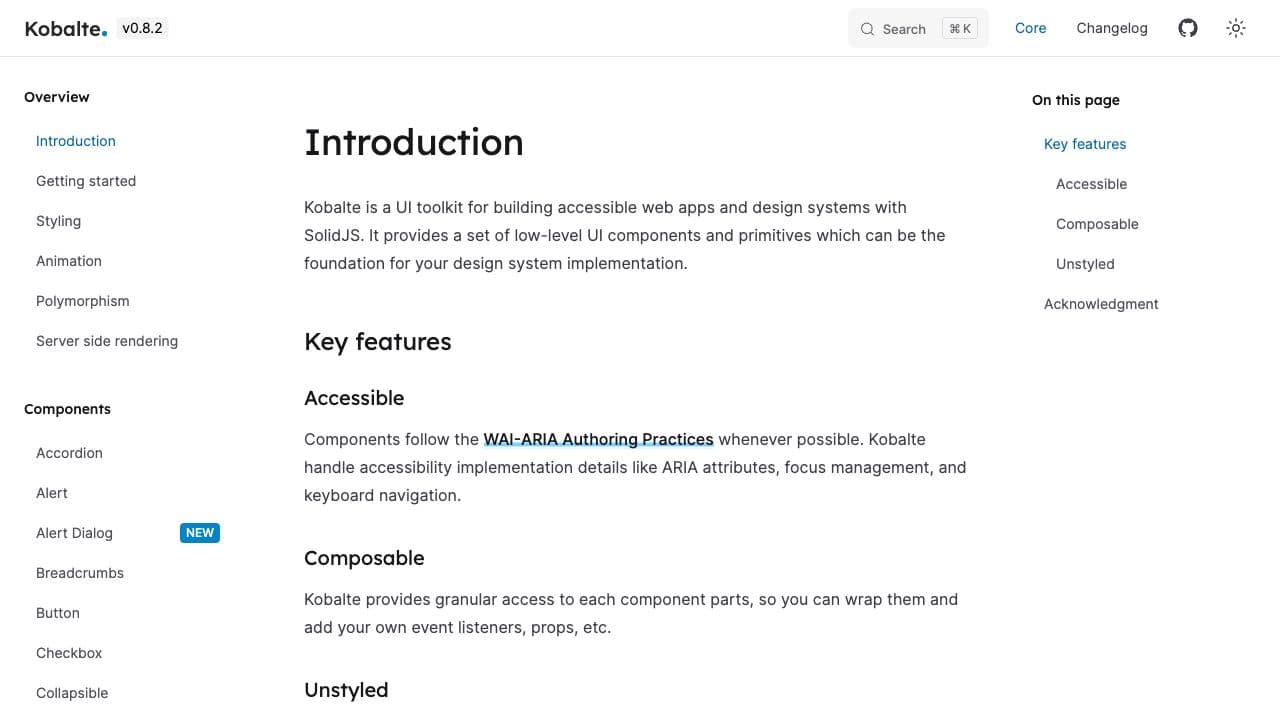Screen dimensions: 1280x720
Task: Open Server side rendering docs
Action: pyautogui.click(x=107, y=341)
